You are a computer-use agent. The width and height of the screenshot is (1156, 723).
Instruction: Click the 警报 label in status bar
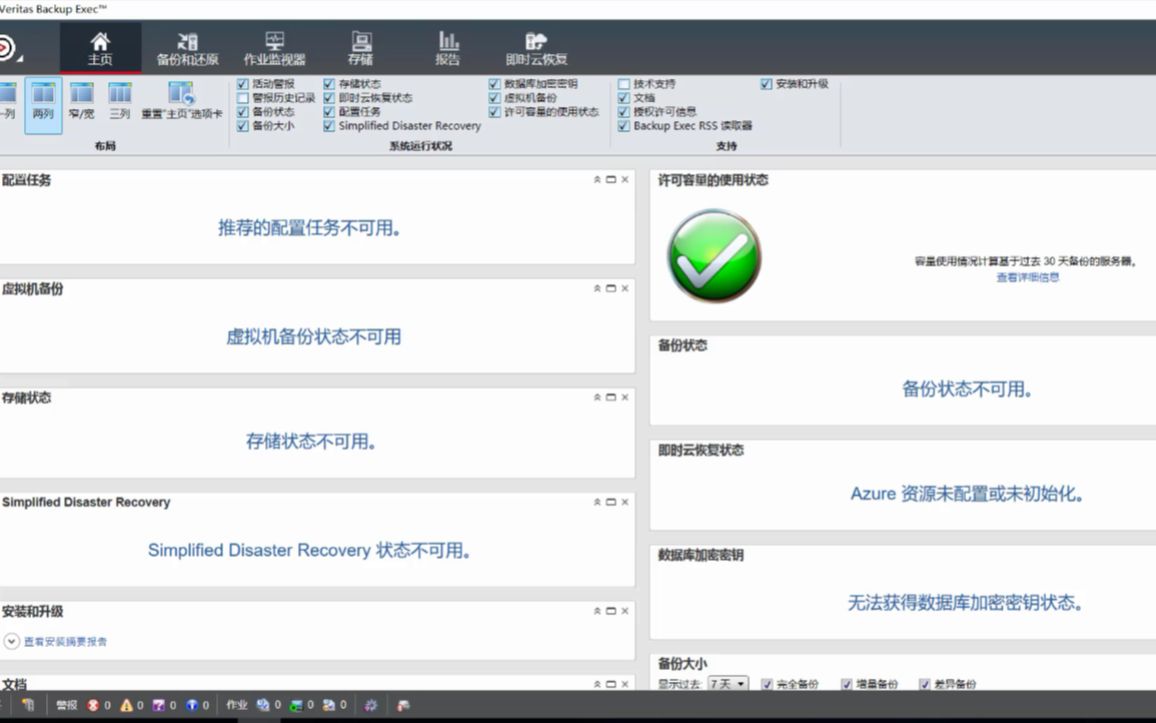pos(66,705)
